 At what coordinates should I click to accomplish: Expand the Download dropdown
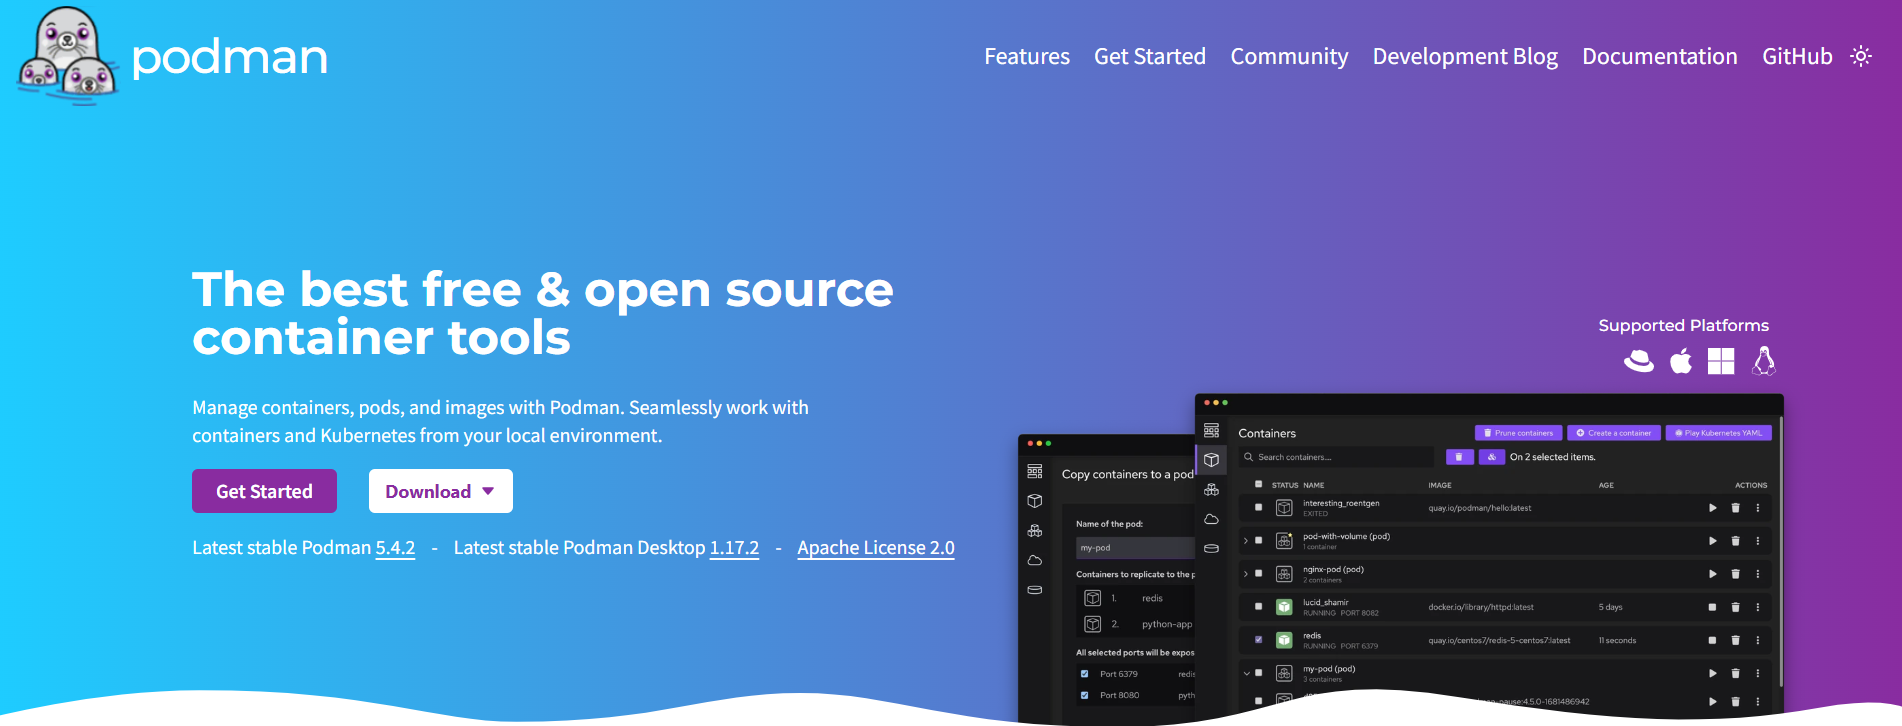440,491
